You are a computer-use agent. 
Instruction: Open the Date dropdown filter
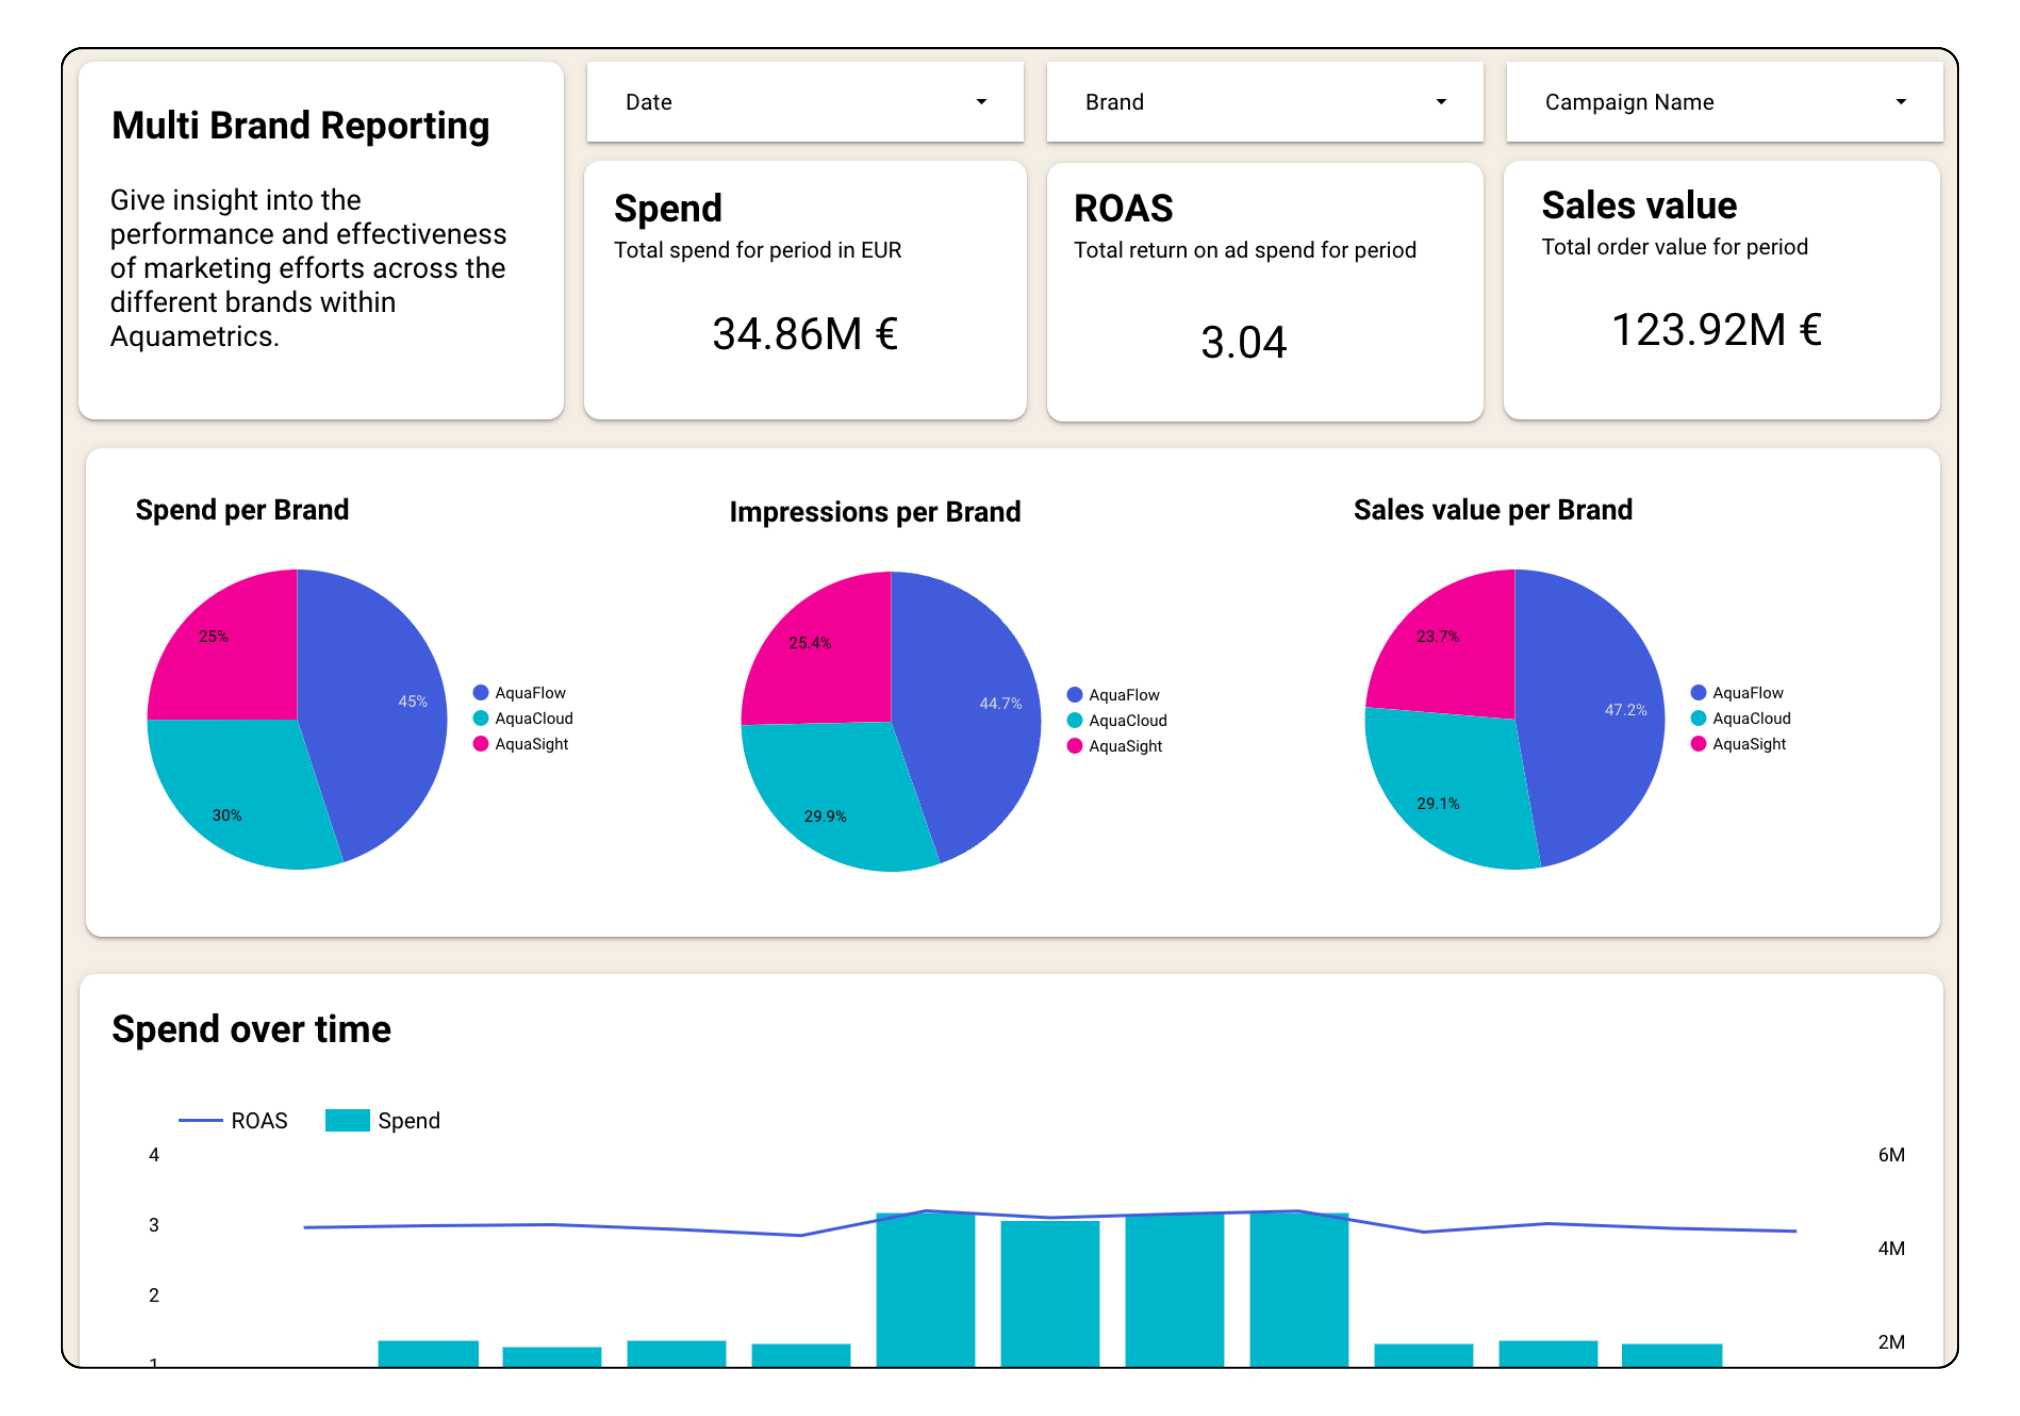(x=804, y=102)
